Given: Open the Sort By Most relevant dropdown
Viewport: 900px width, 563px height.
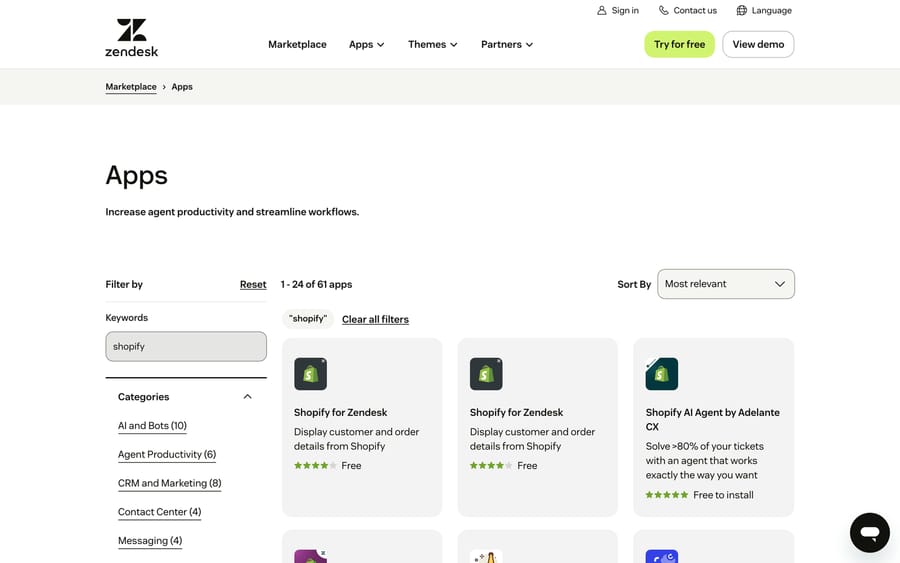Looking at the screenshot, I should click(726, 284).
